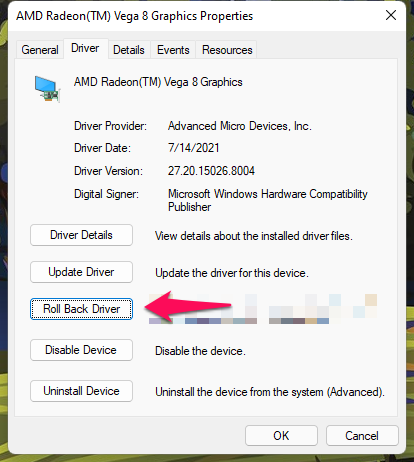This screenshot has width=414, height=462.
Task: Click the 'Driver Version:' label
Action: click(108, 171)
